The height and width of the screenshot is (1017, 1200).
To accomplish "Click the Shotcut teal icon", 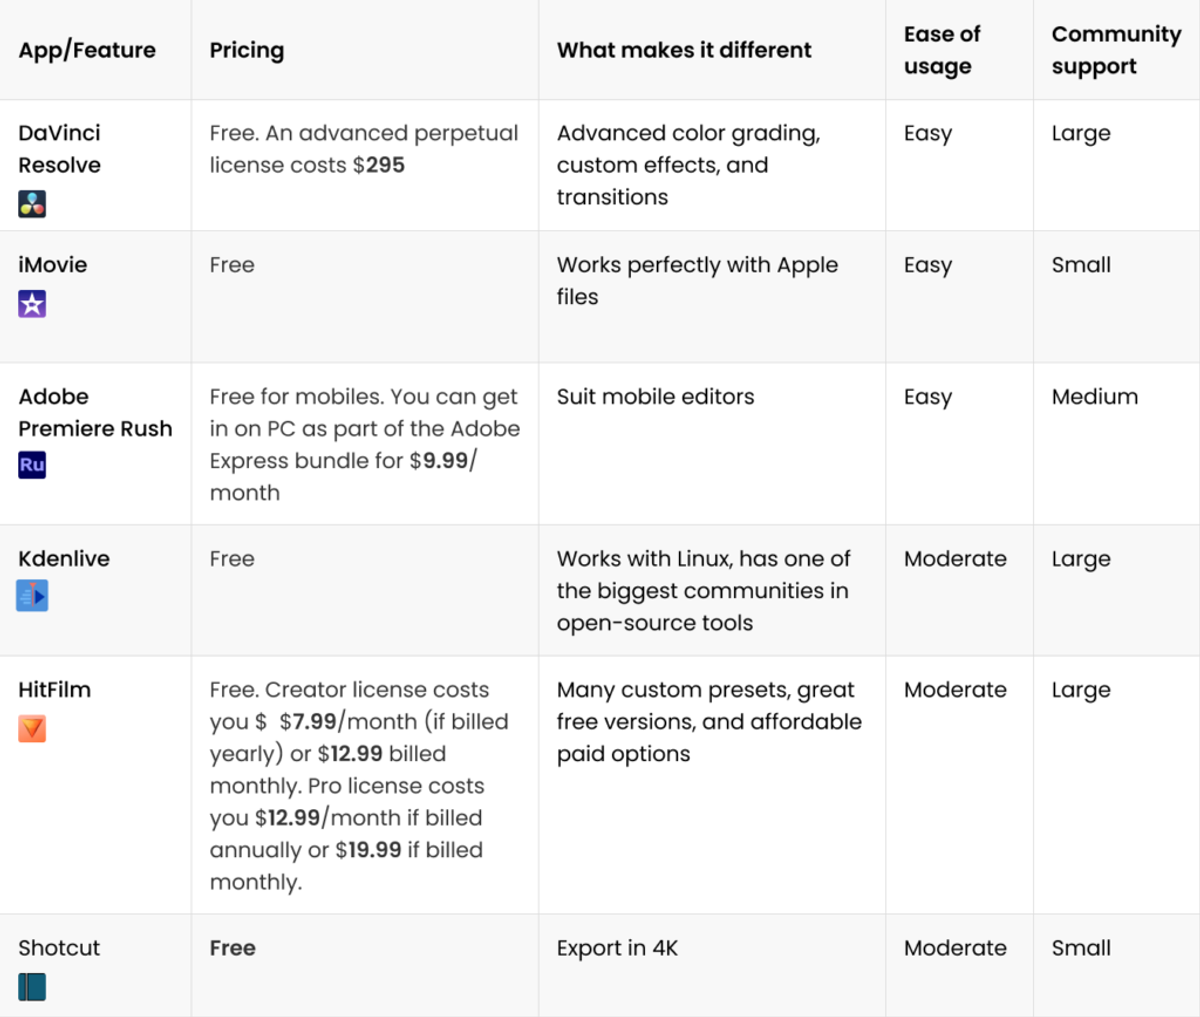I will click(x=32, y=988).
